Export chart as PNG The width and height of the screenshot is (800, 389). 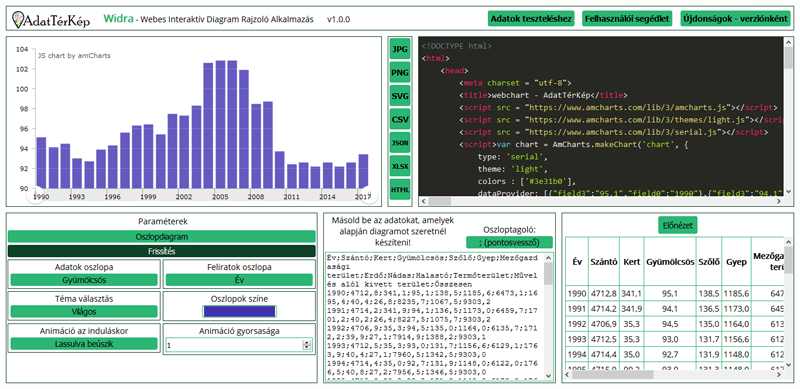point(400,72)
